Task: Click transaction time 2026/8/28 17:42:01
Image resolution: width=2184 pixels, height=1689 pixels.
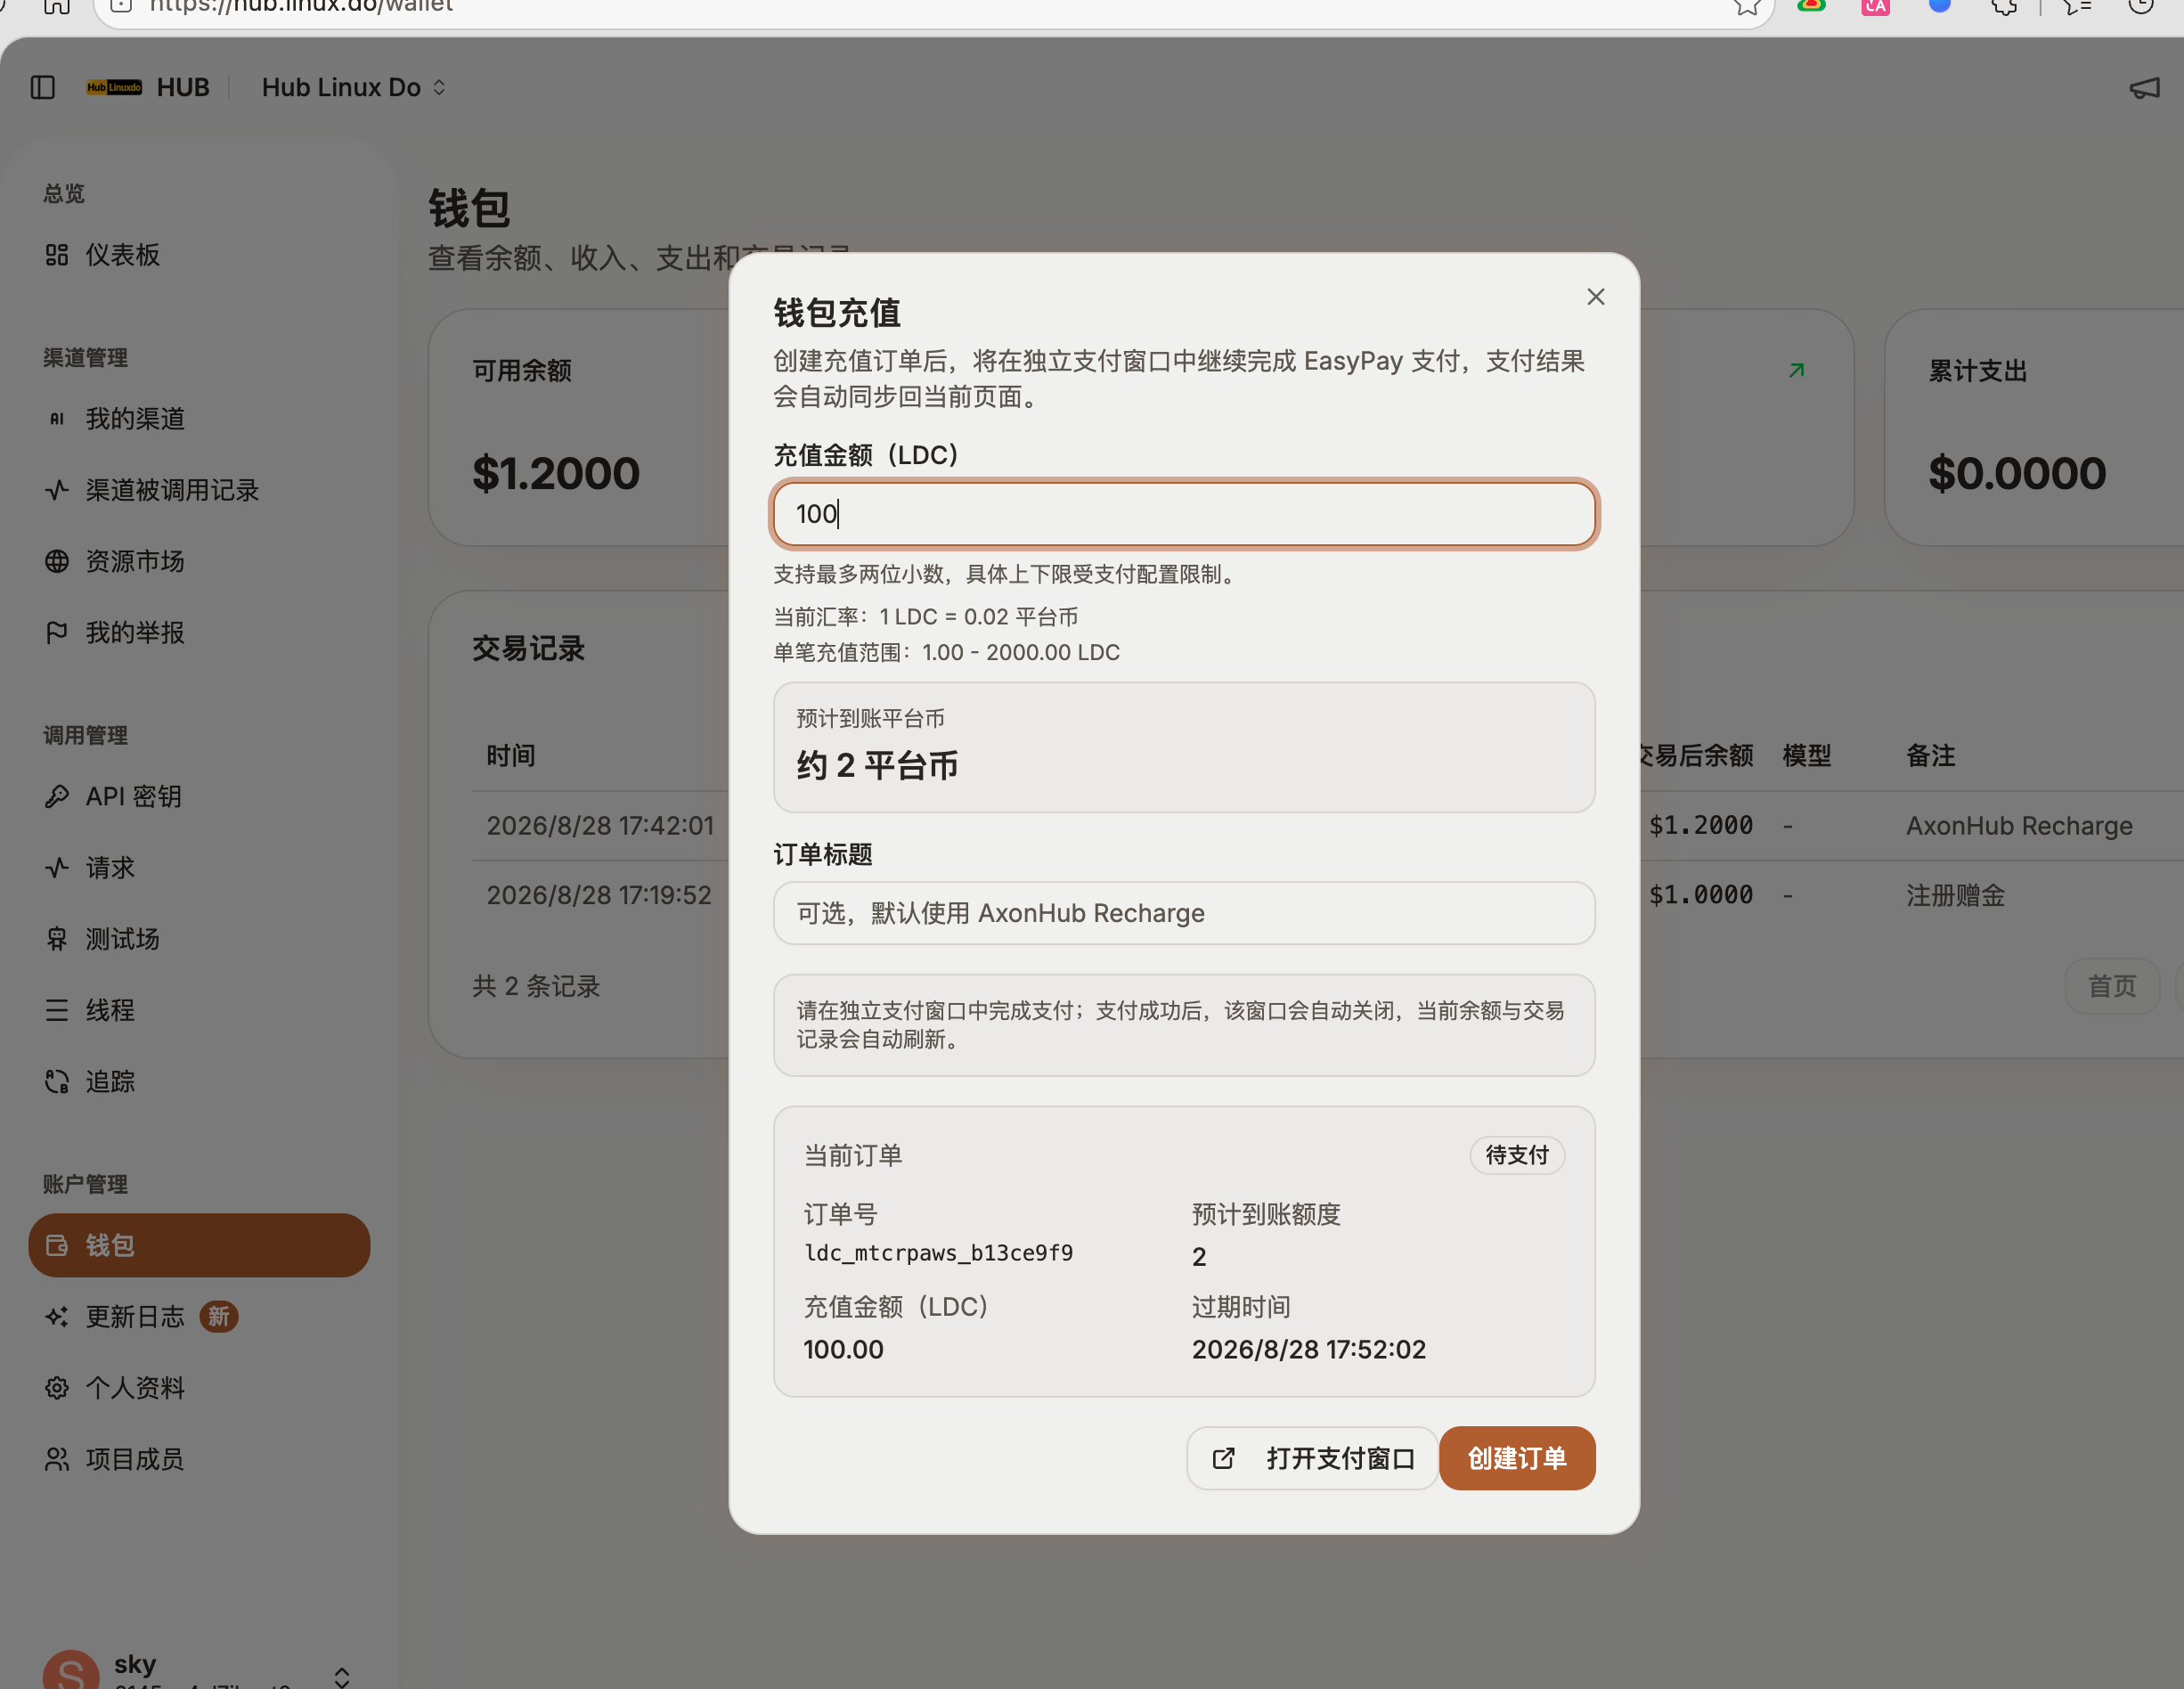Action: 600,826
